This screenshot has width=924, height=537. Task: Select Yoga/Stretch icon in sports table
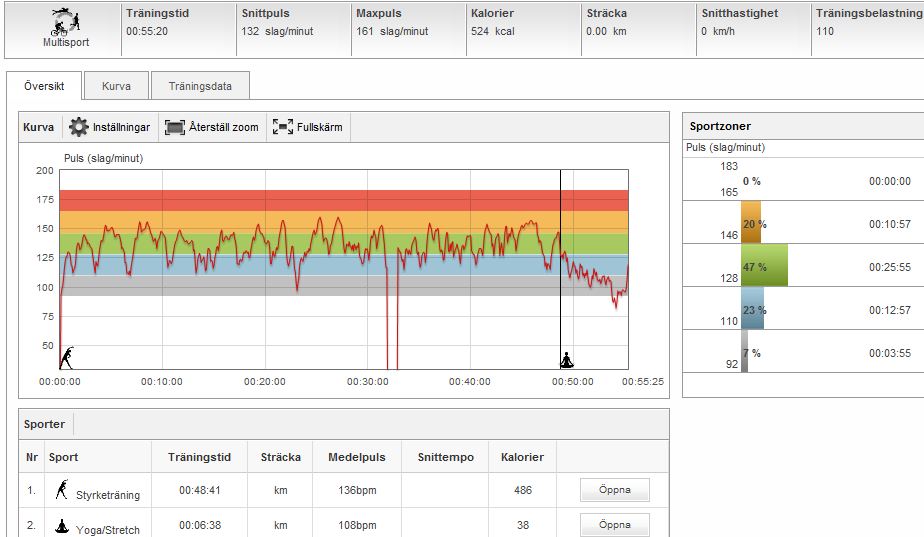(x=62, y=524)
